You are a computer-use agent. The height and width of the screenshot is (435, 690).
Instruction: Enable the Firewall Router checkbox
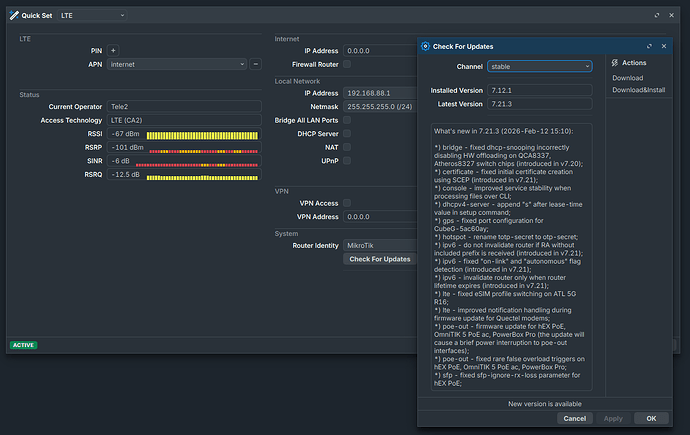347,64
